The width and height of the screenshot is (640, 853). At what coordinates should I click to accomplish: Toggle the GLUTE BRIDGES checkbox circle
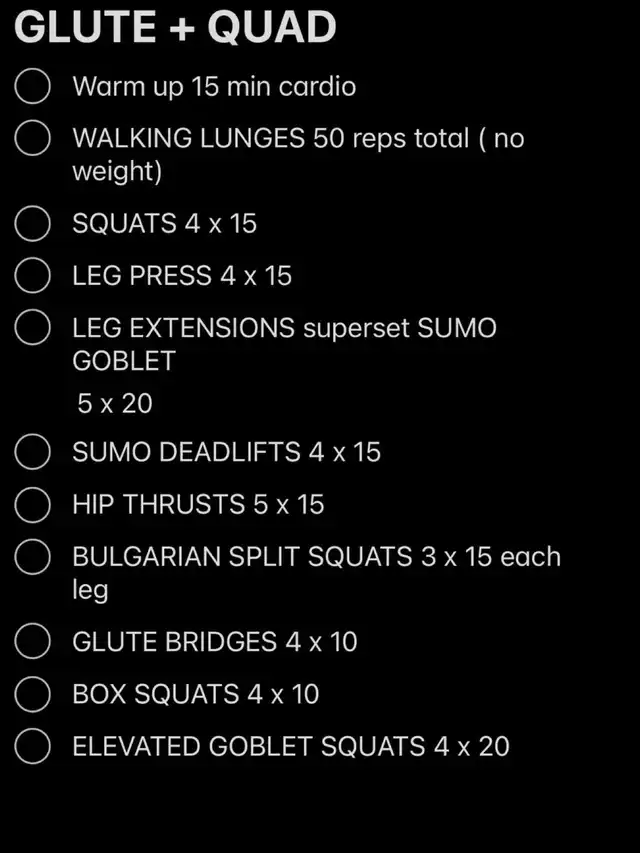coord(33,641)
